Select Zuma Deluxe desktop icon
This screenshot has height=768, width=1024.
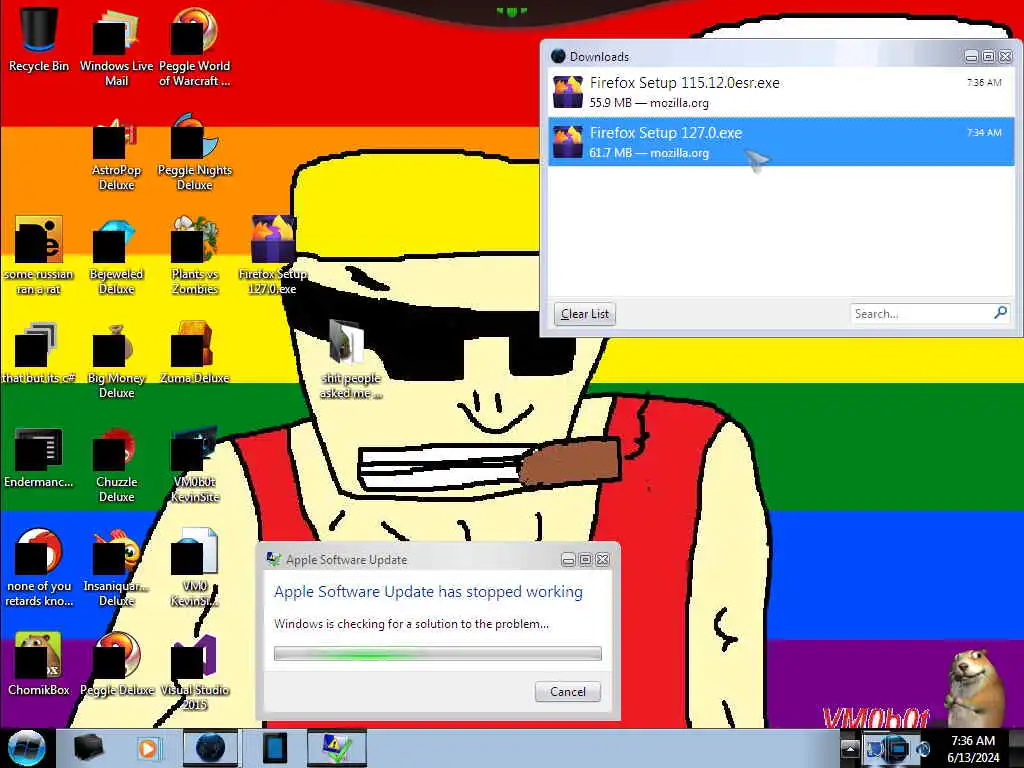click(194, 353)
